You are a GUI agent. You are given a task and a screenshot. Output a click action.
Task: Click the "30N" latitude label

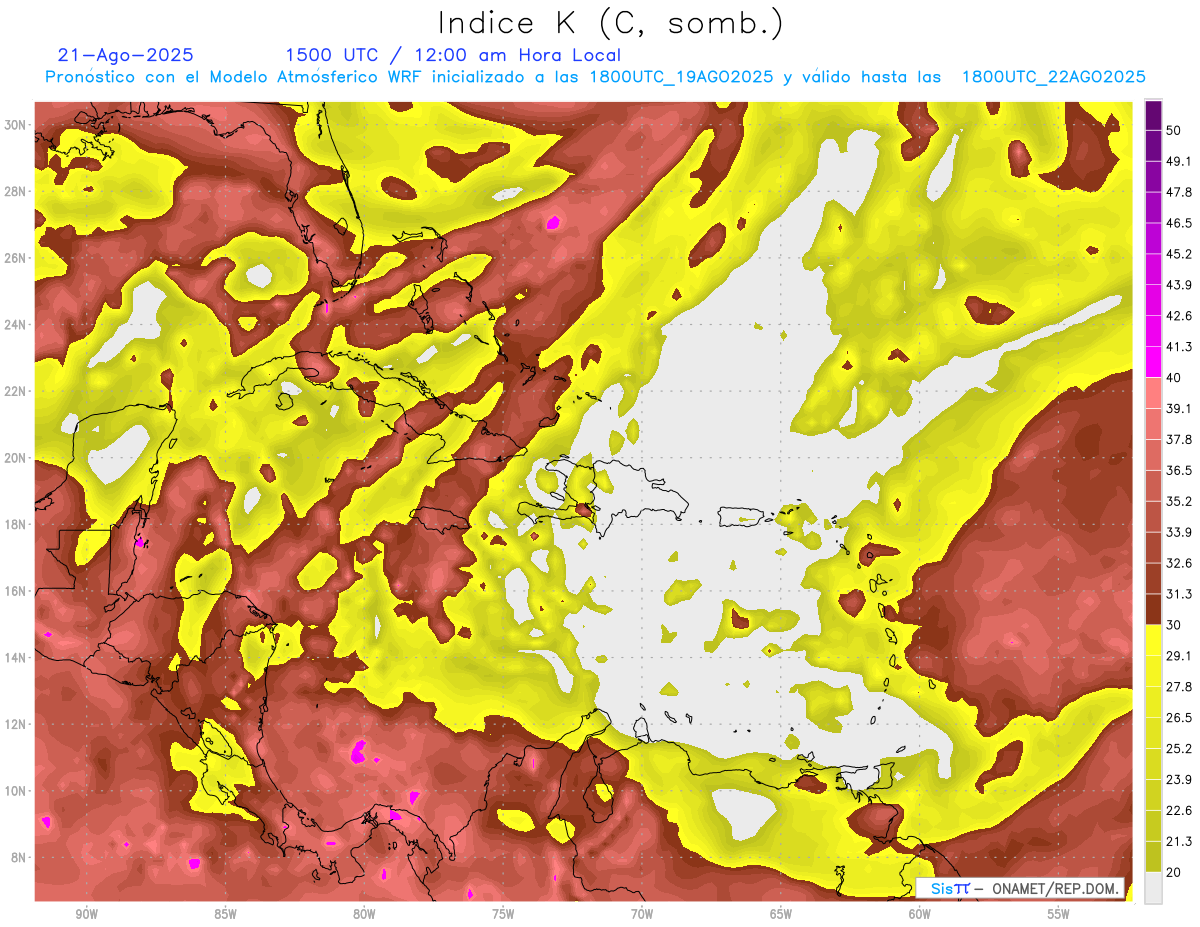click(15, 125)
